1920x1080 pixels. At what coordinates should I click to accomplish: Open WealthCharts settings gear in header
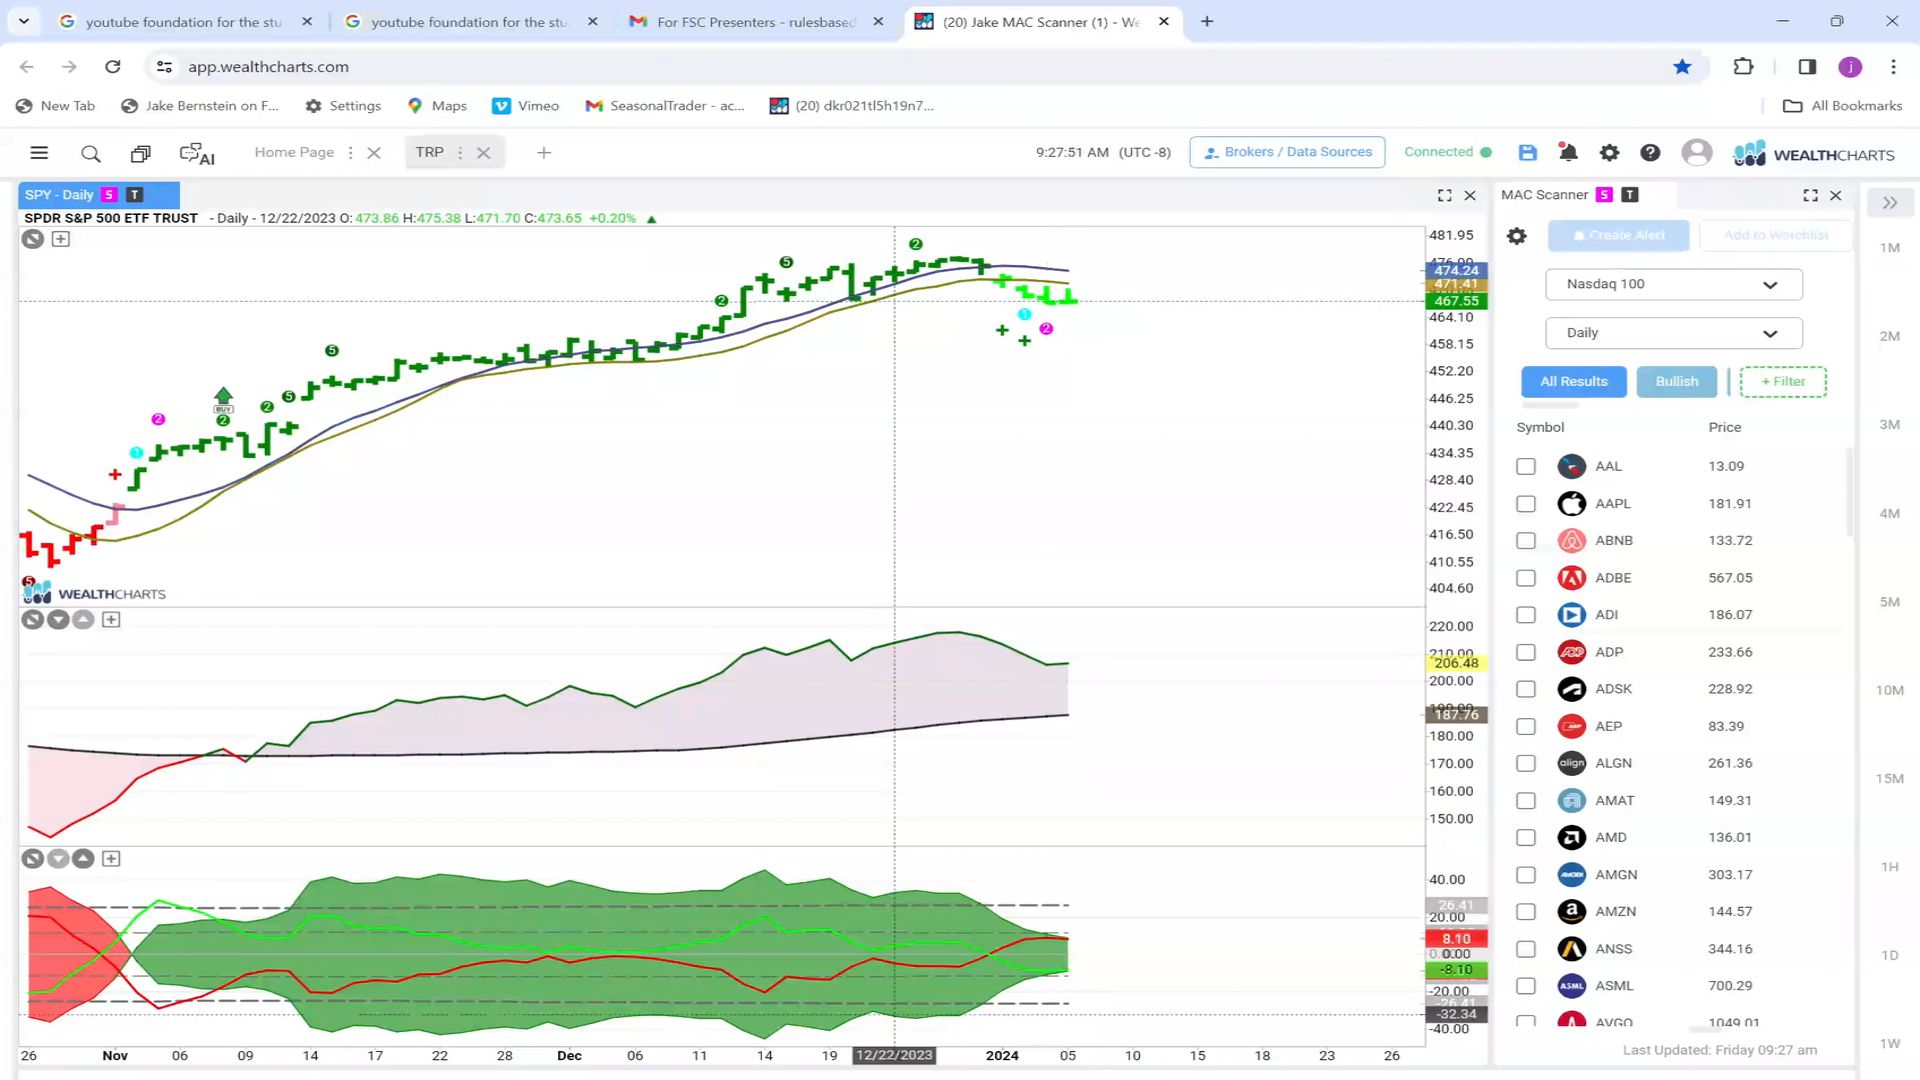(x=1609, y=152)
